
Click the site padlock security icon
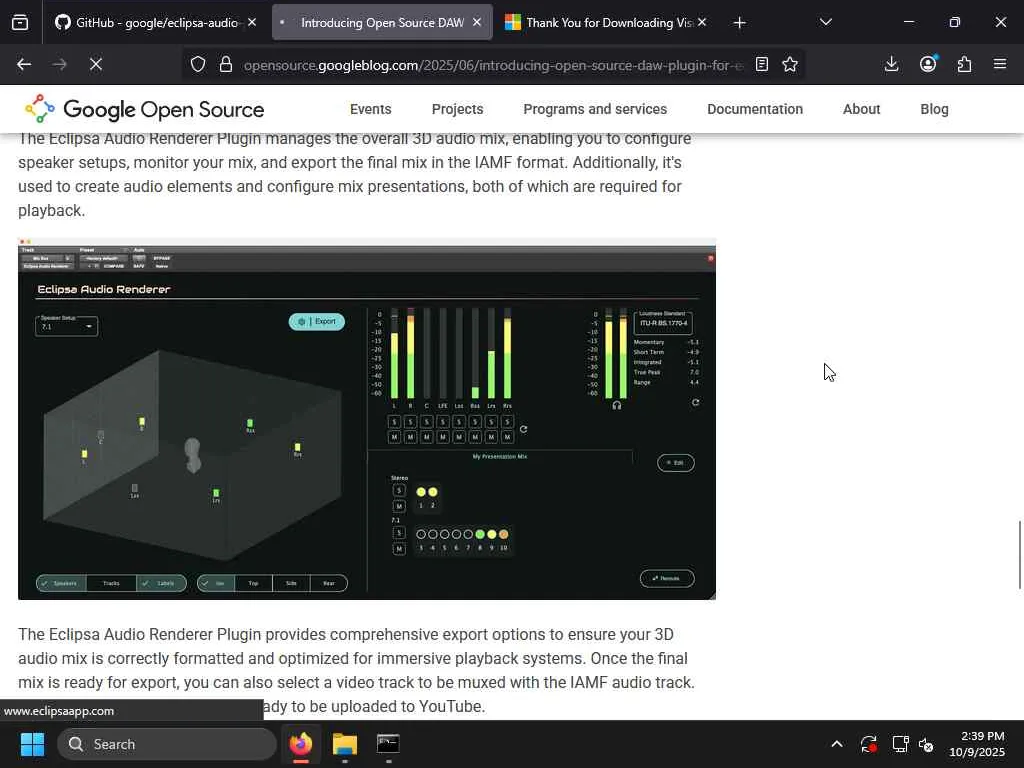[x=226, y=64]
